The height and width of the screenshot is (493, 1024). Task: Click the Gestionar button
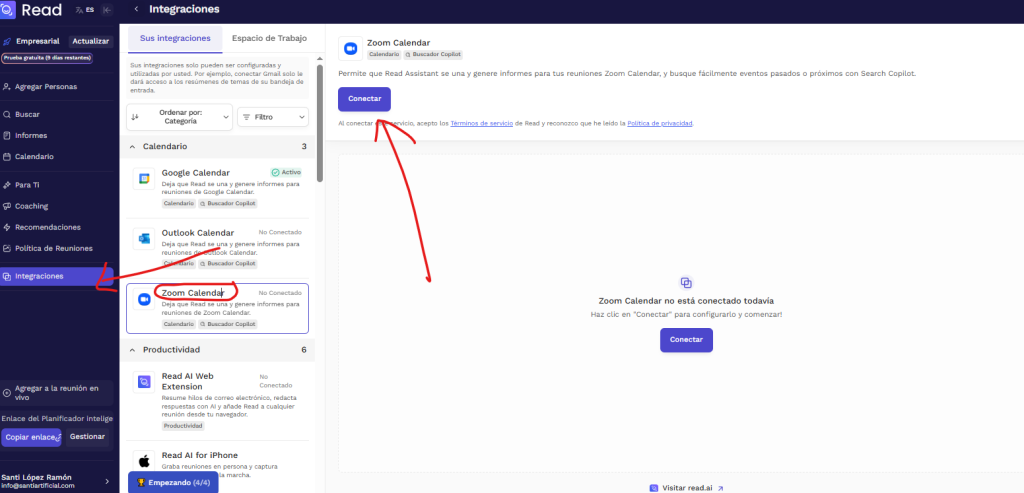click(x=88, y=437)
